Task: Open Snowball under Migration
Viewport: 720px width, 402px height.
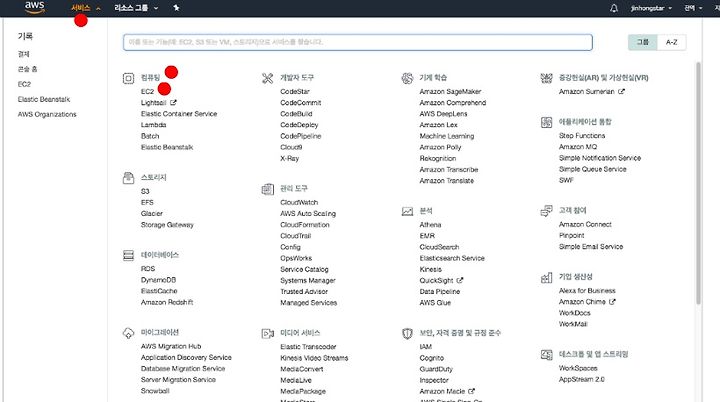Action: click(155, 391)
